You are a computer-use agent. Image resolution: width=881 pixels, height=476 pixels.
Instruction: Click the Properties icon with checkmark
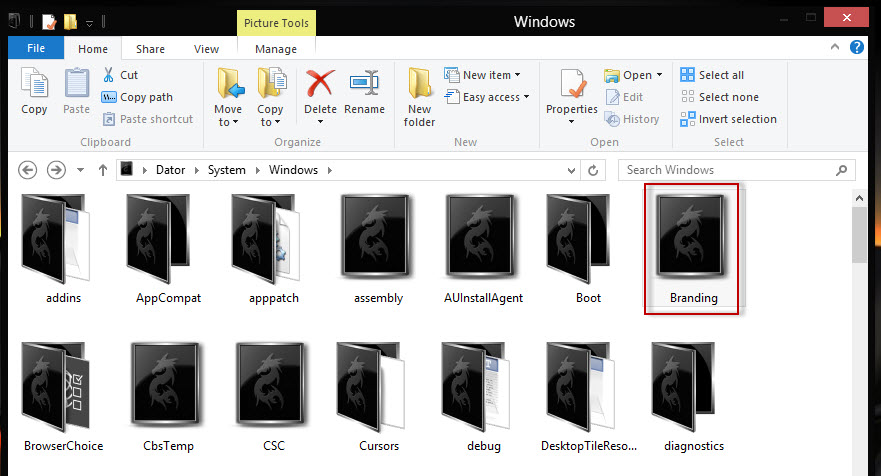tap(573, 84)
